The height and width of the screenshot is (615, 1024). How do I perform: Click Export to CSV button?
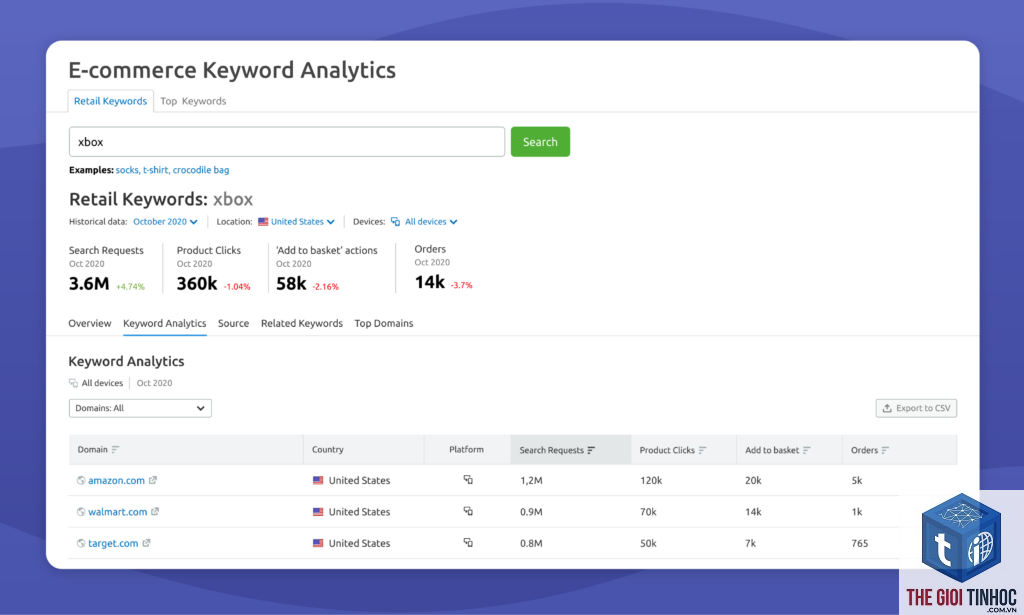[916, 408]
